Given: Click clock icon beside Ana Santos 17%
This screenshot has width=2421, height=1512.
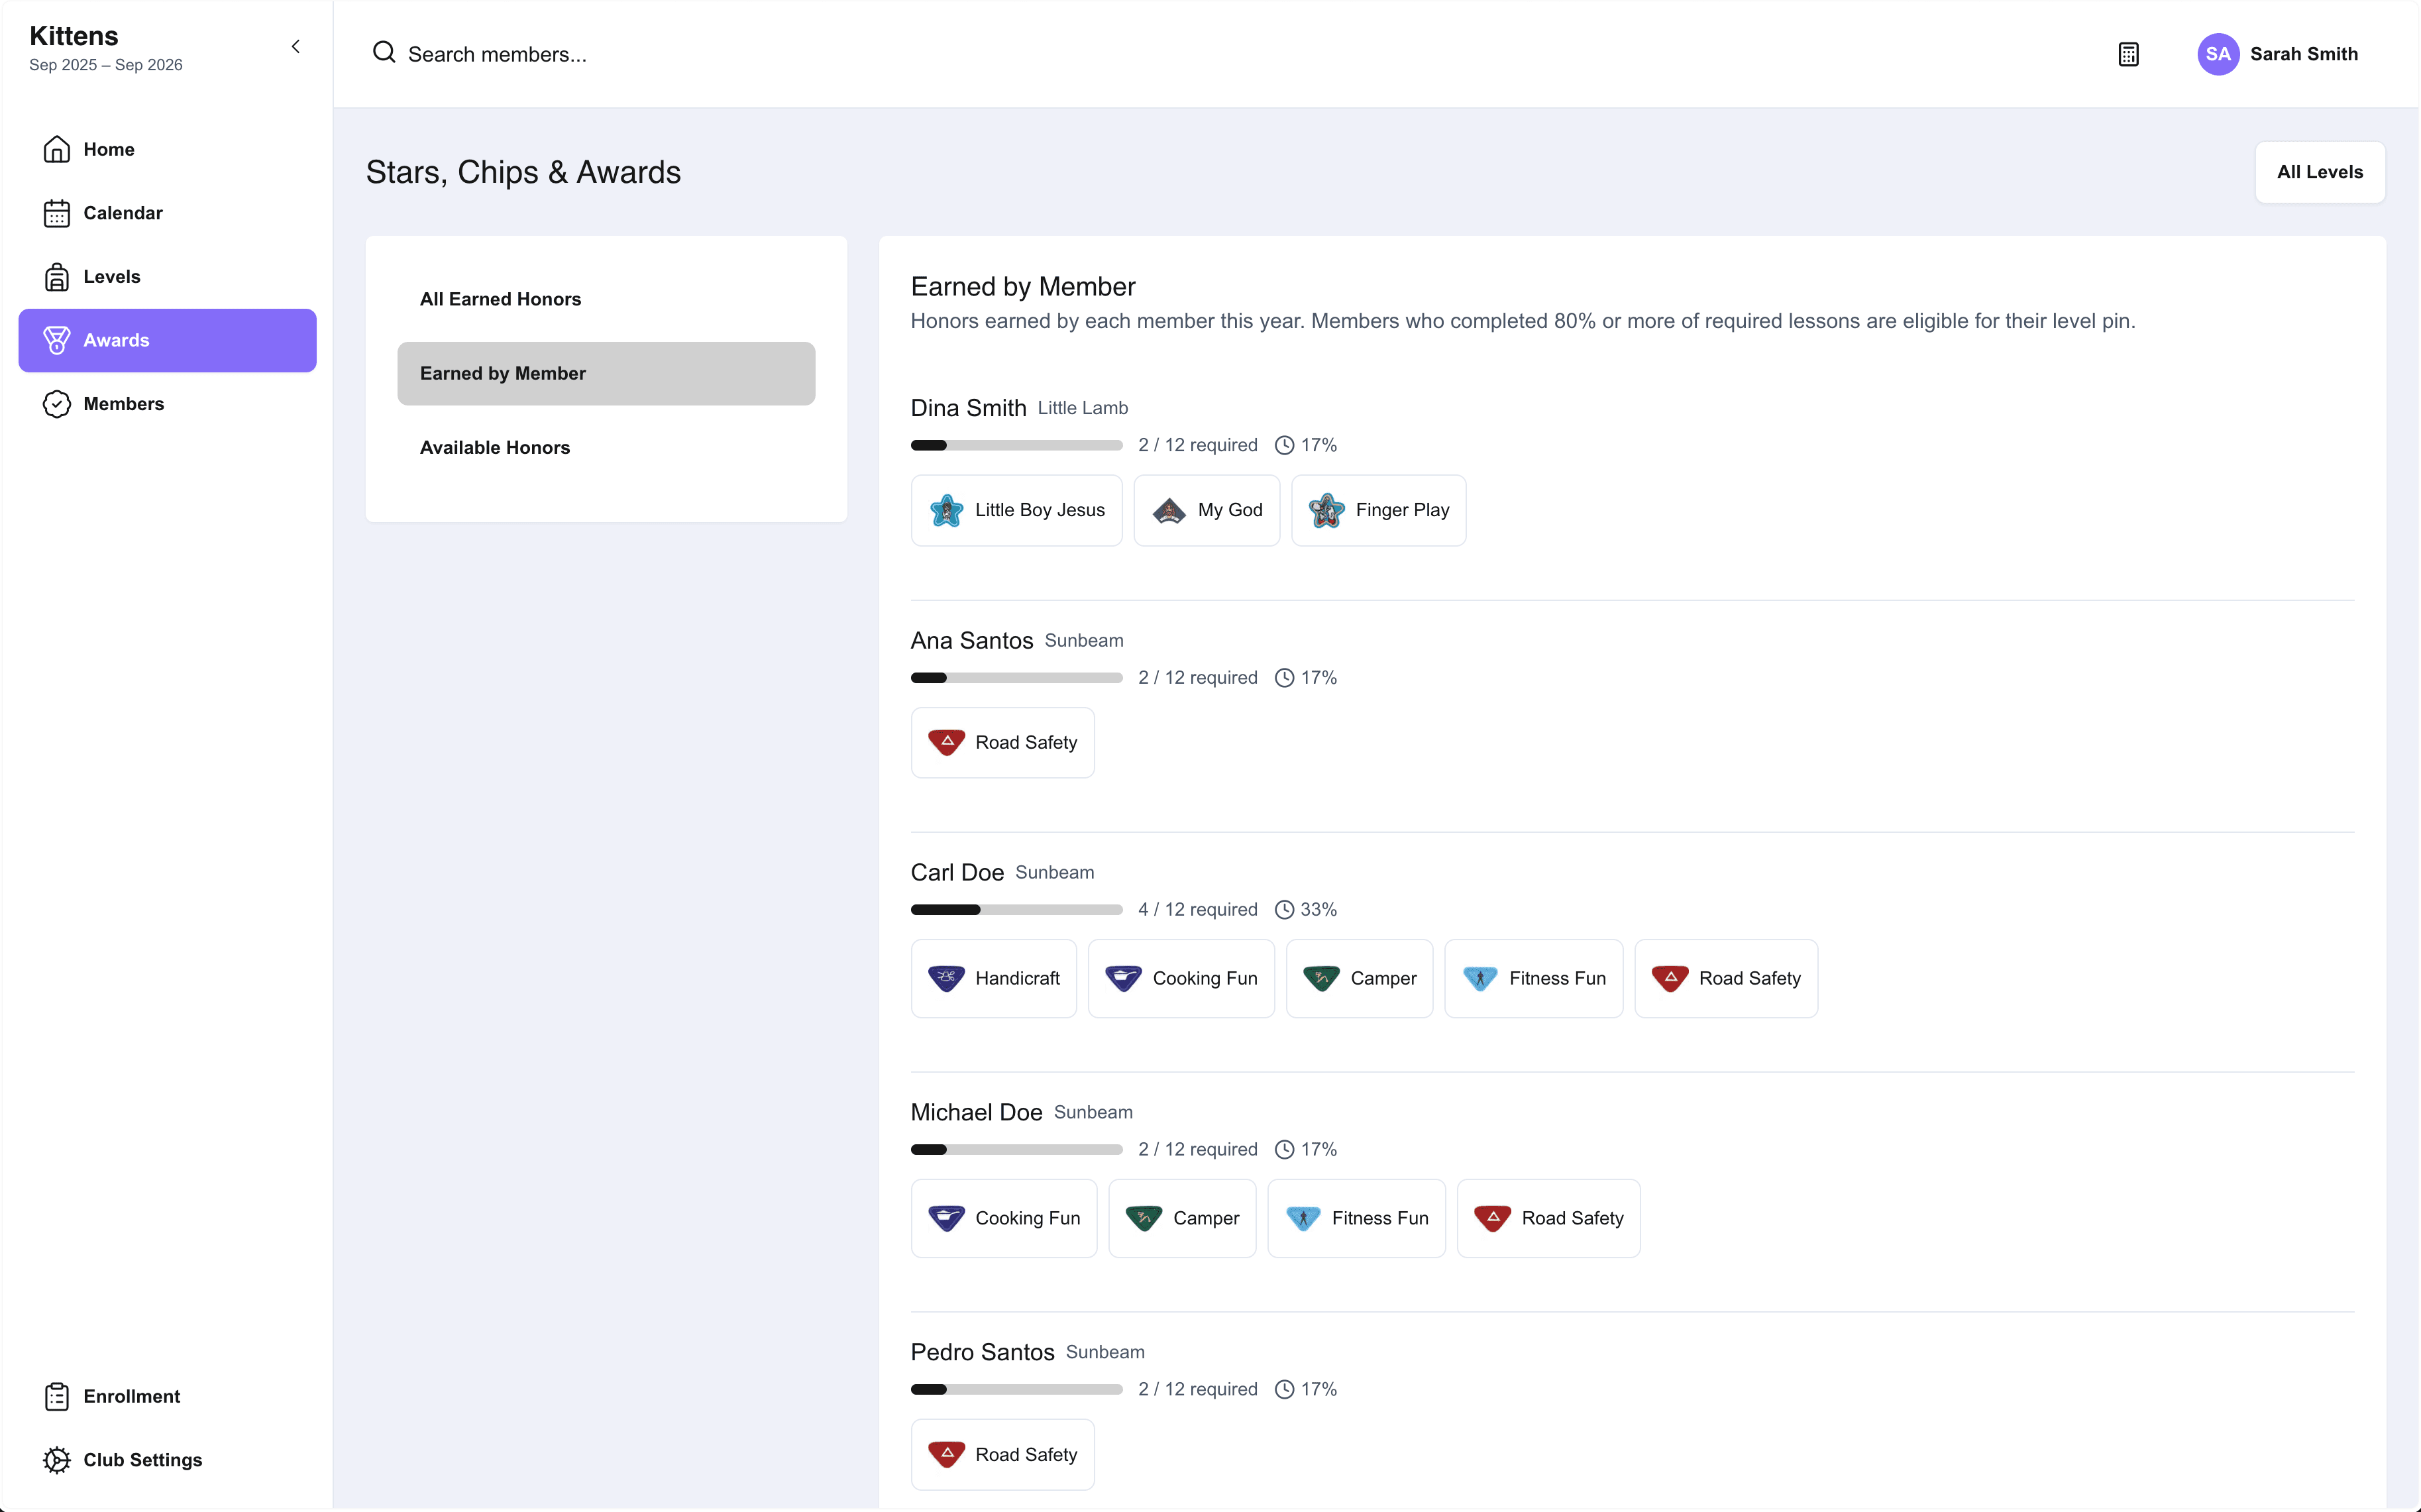Looking at the screenshot, I should 1284,678.
